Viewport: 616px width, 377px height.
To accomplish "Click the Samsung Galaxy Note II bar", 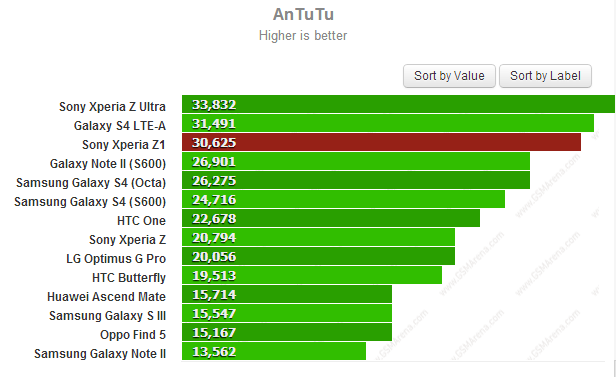I will click(274, 351).
